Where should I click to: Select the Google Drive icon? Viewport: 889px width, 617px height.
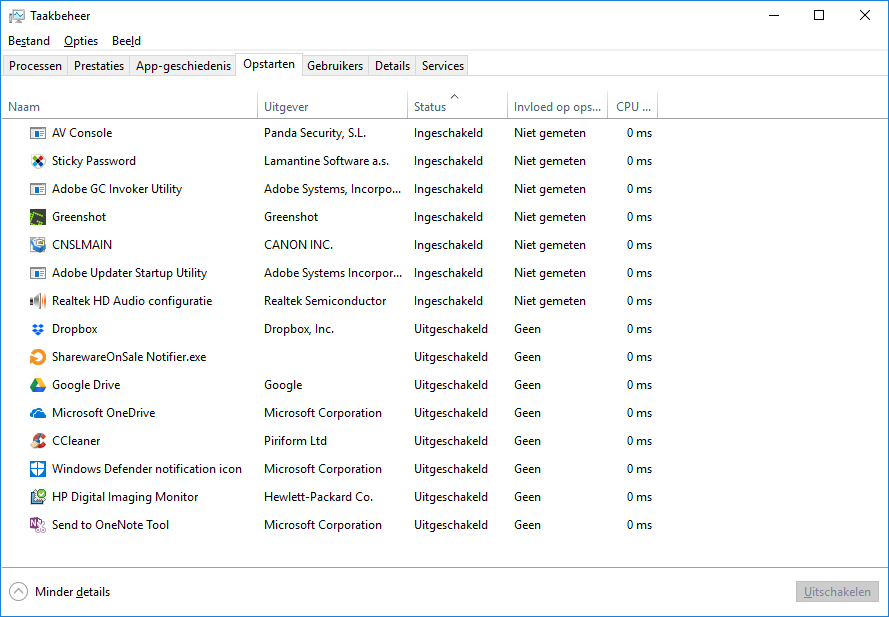click(x=38, y=385)
